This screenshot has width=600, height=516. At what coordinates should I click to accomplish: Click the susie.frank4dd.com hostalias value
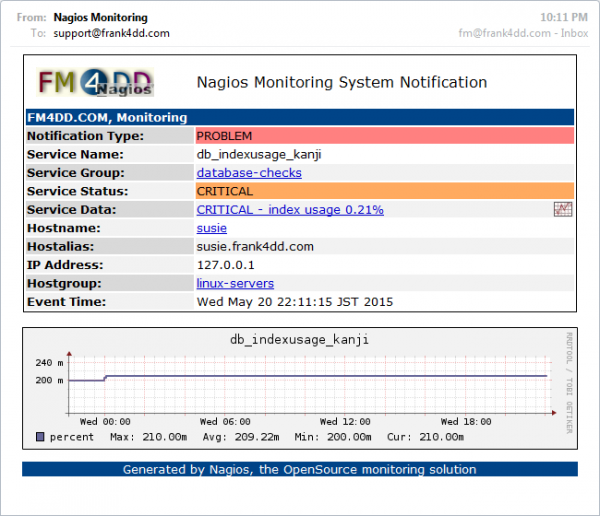[253, 246]
